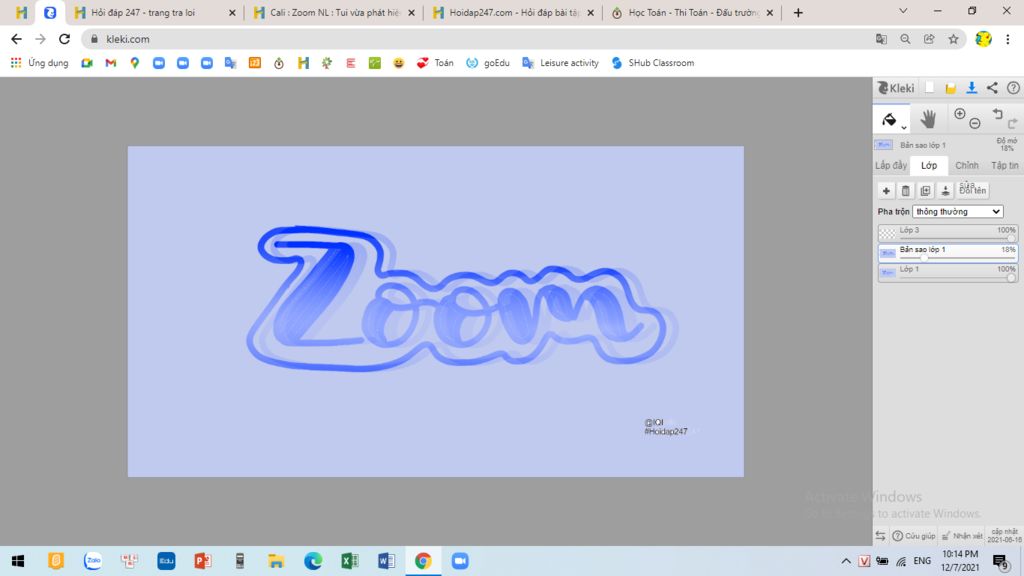Open the Pha trộn blend mode dropdown
This screenshot has height=576, width=1024.
(957, 212)
